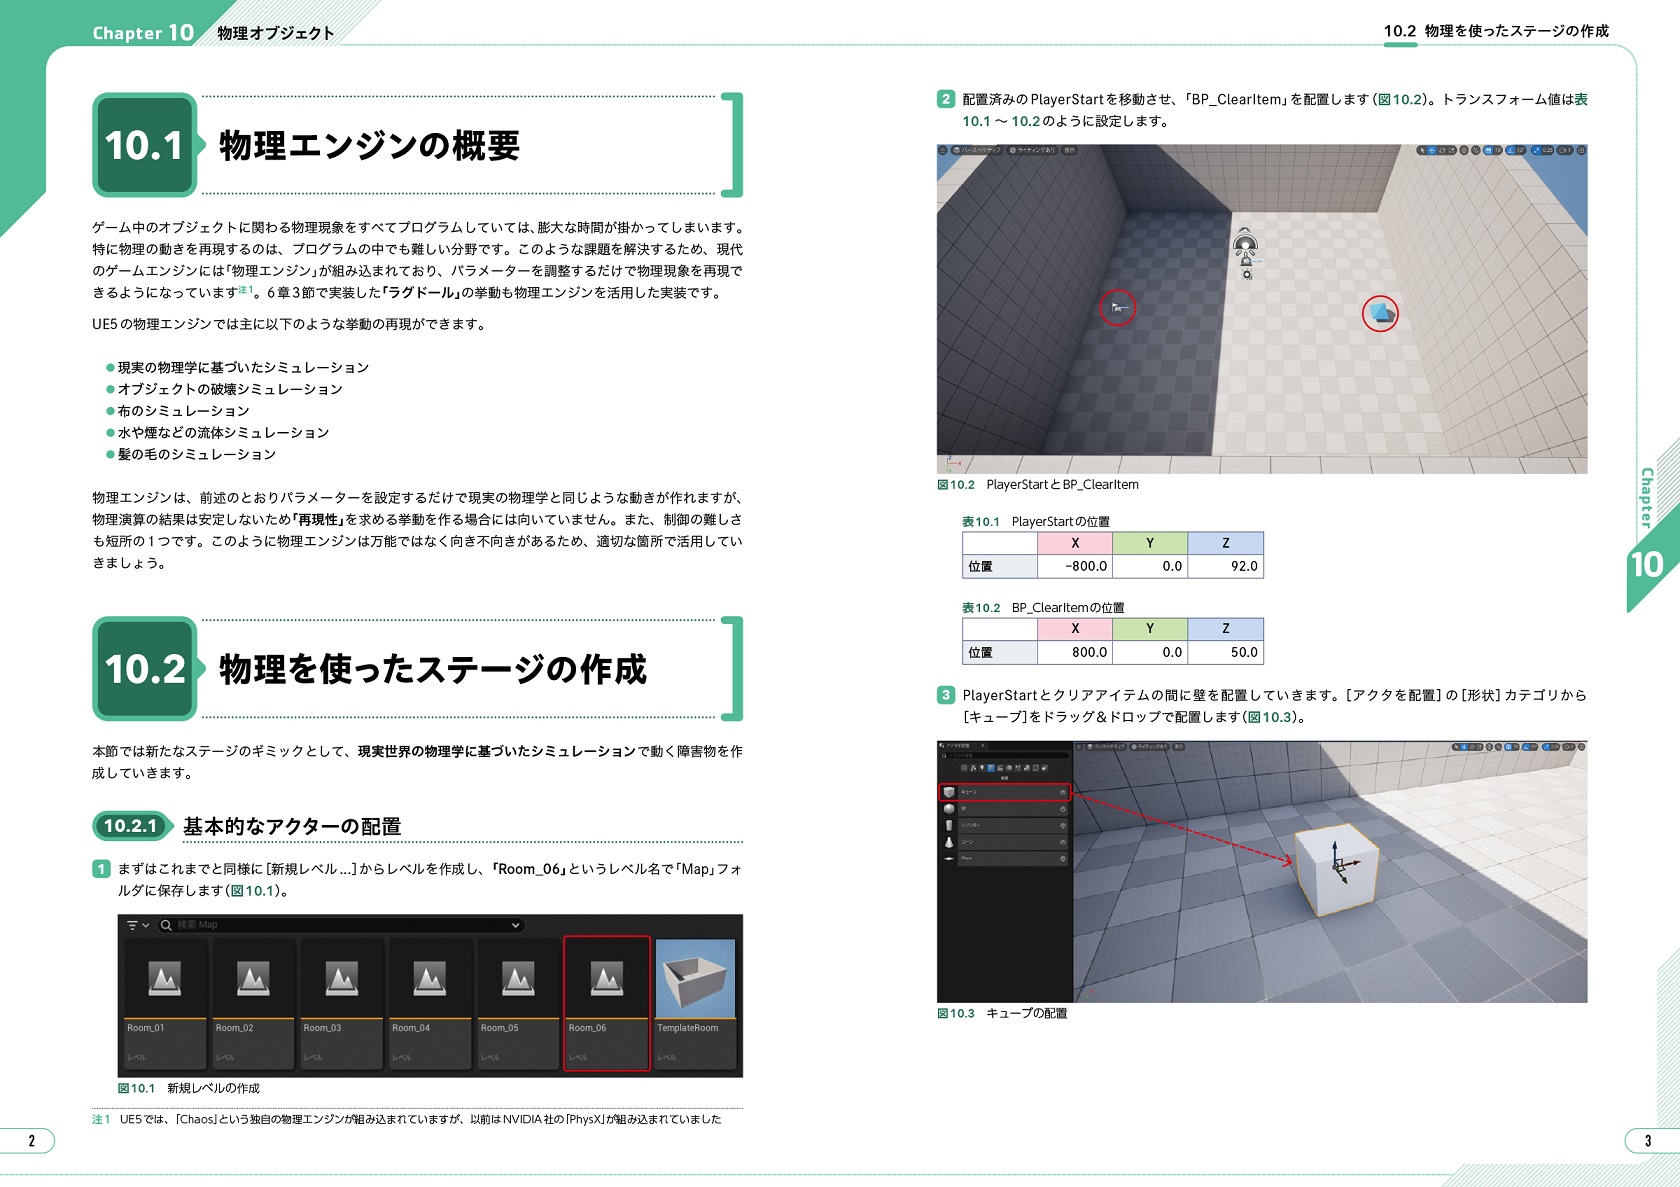Toggle grid snapping in the top viewport toolbar
The height and width of the screenshot is (1187, 1680).
pyautogui.click(x=1488, y=150)
